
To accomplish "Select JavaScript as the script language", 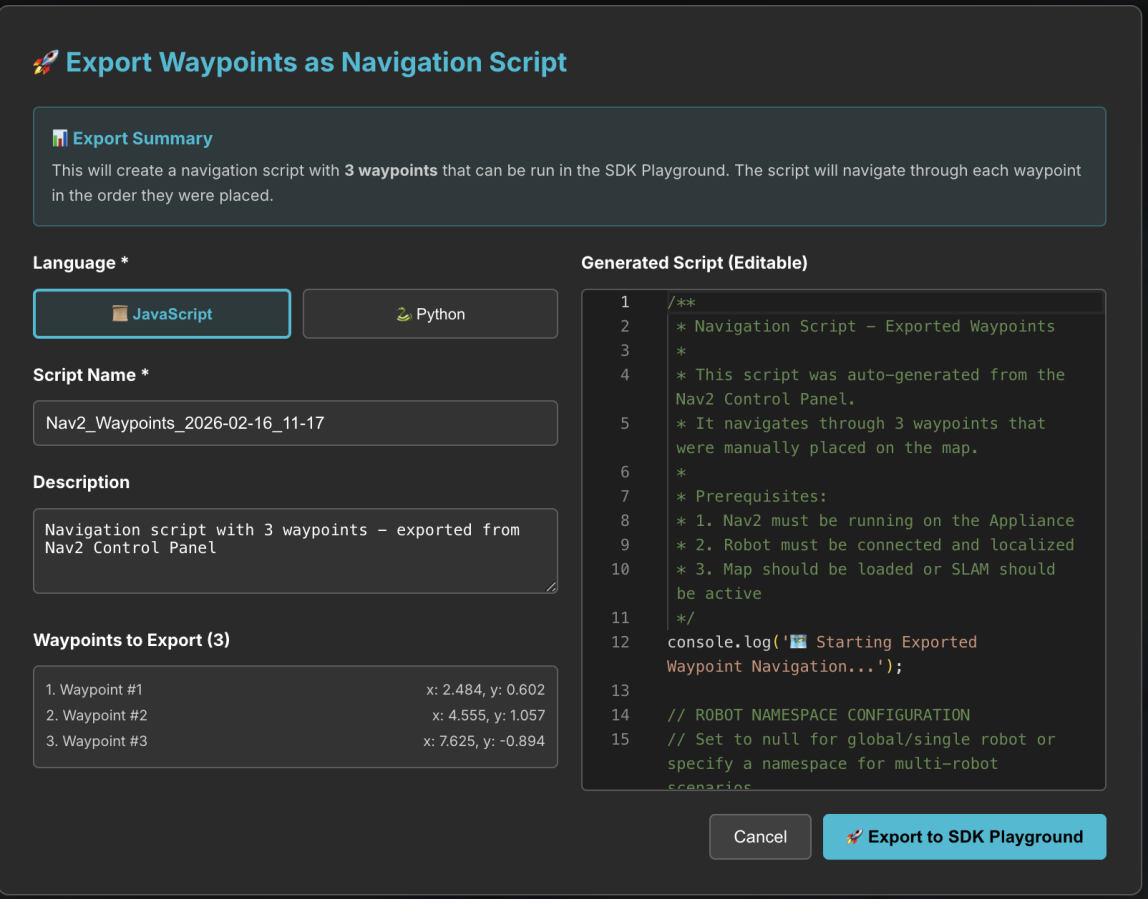I will coord(162,313).
